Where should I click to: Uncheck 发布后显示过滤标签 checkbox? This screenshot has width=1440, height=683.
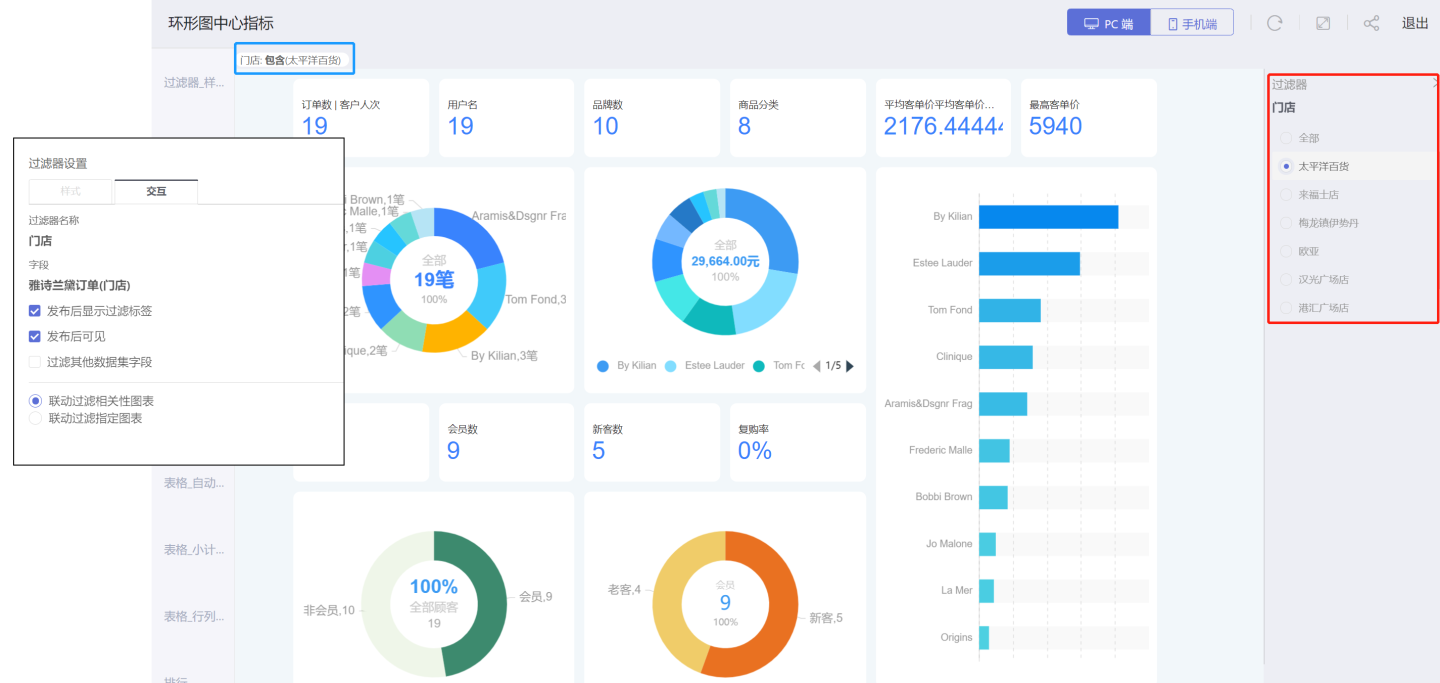point(35,311)
